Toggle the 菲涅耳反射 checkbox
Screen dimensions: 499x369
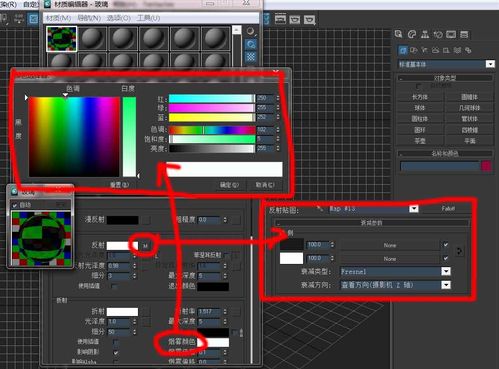coord(227,255)
